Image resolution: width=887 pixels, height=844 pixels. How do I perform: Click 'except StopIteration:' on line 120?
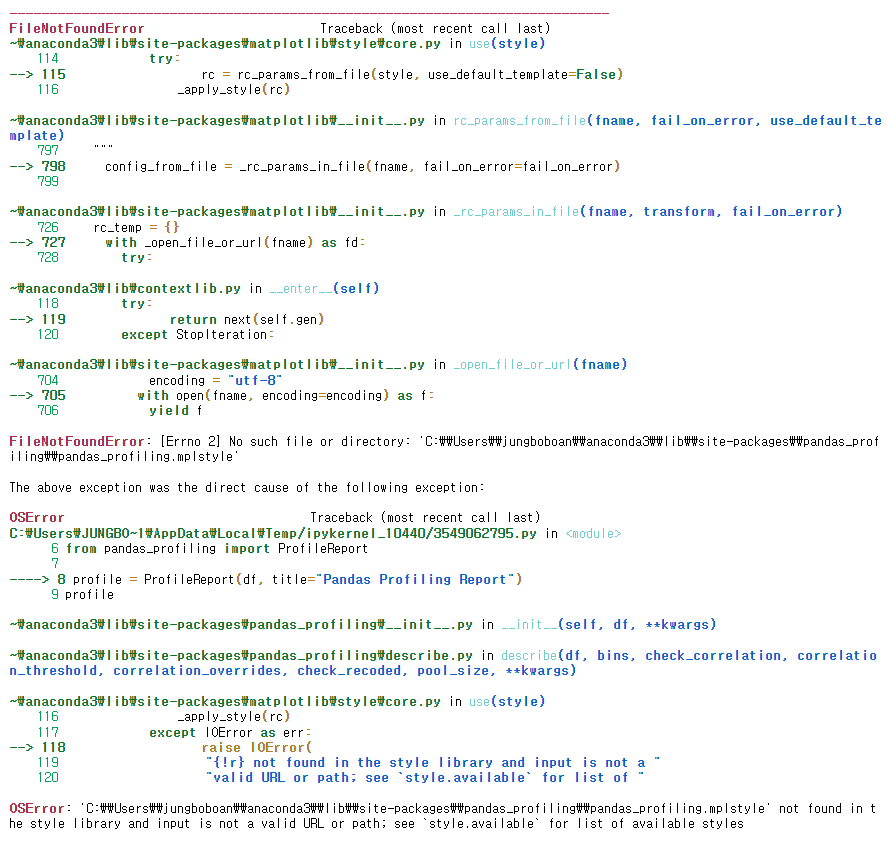(x=197, y=335)
